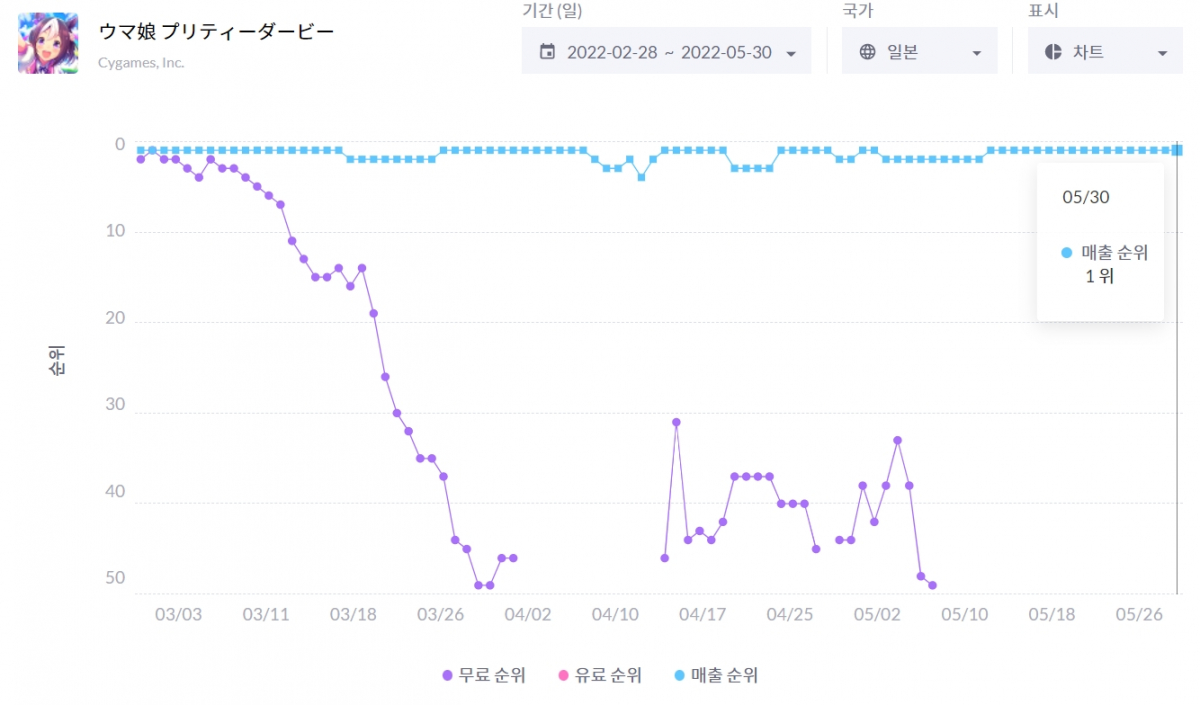Open the 표시 display type dropdown
This screenshot has height=705, width=1200.
[x=1105, y=51]
